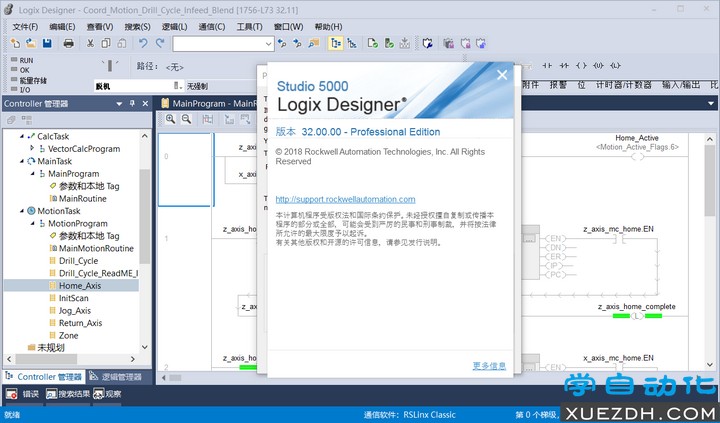Select the Jog_Axis routine
This screenshot has height=423, width=720.
[74, 310]
